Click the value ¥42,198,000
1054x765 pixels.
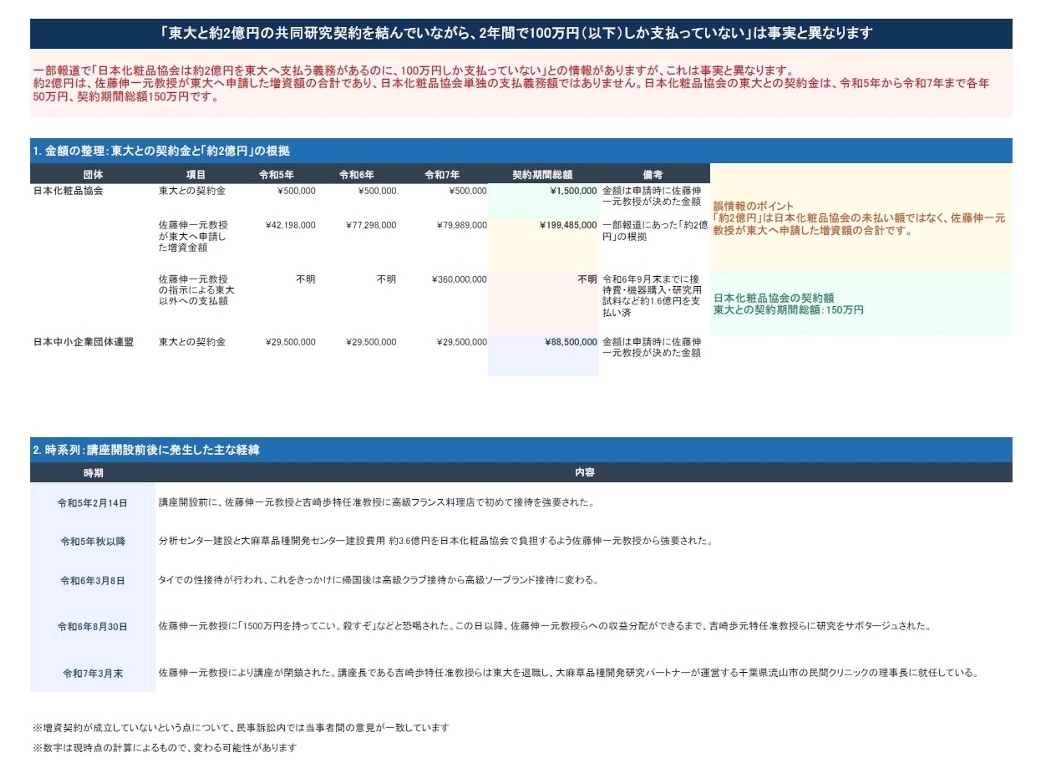(290, 225)
